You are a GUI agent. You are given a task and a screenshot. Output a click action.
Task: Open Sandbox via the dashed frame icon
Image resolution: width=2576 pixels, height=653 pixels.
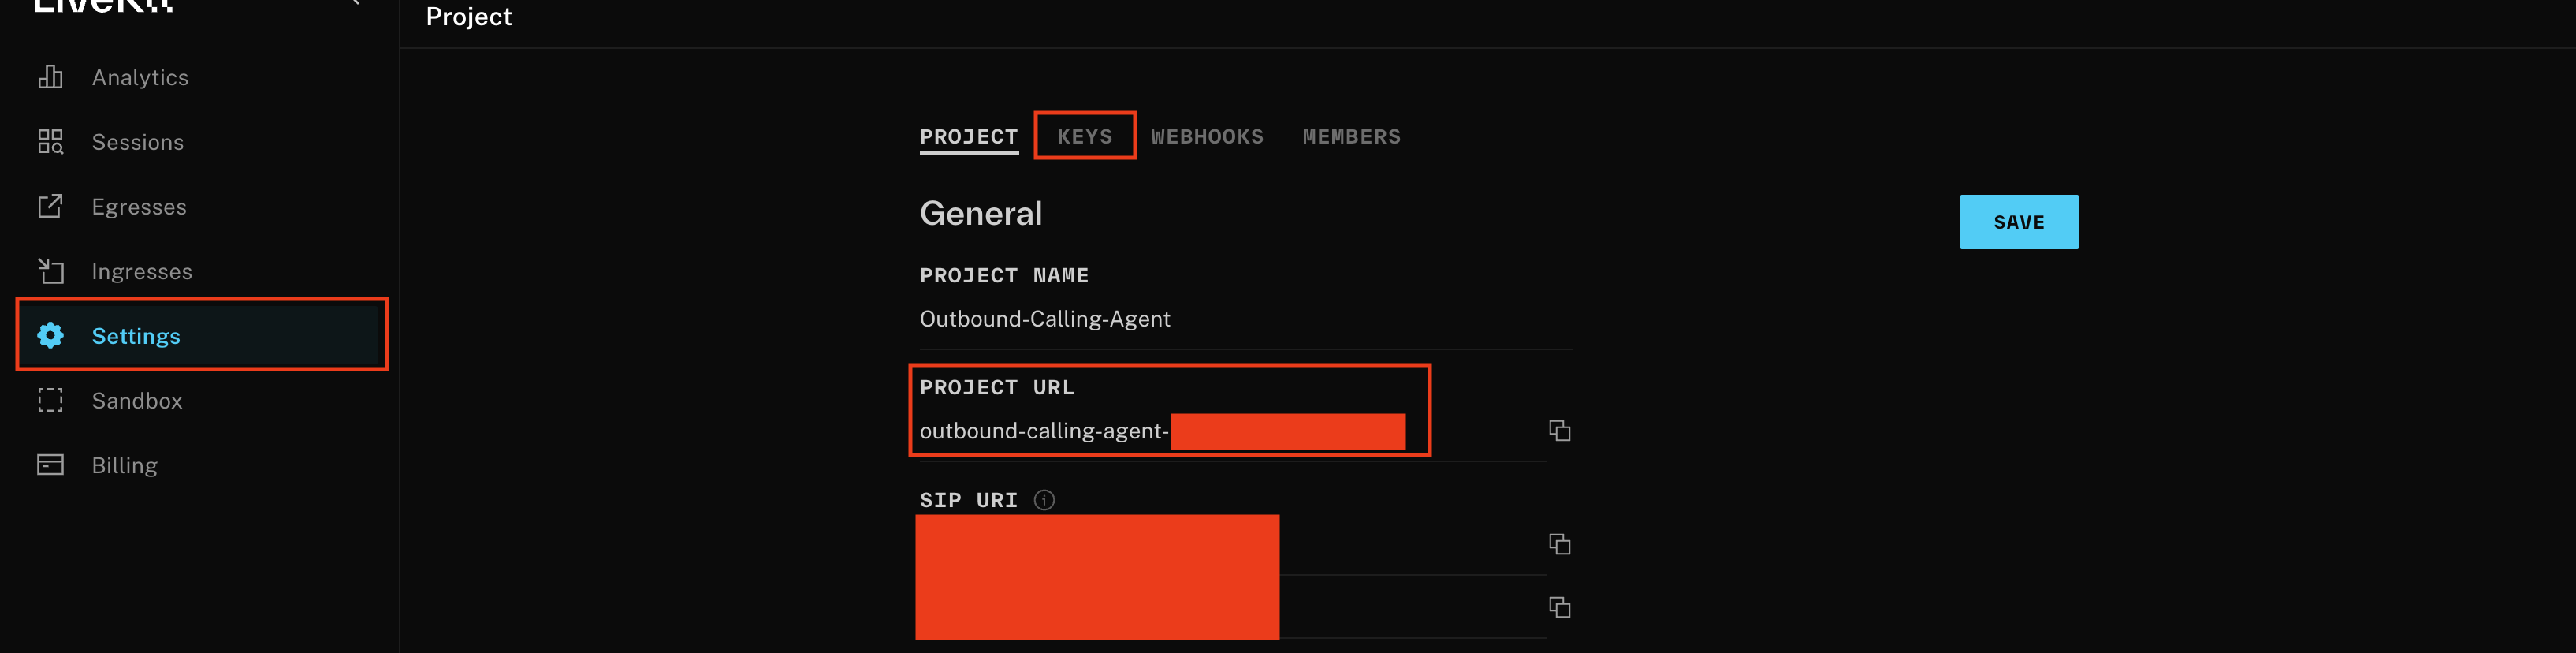click(x=50, y=400)
